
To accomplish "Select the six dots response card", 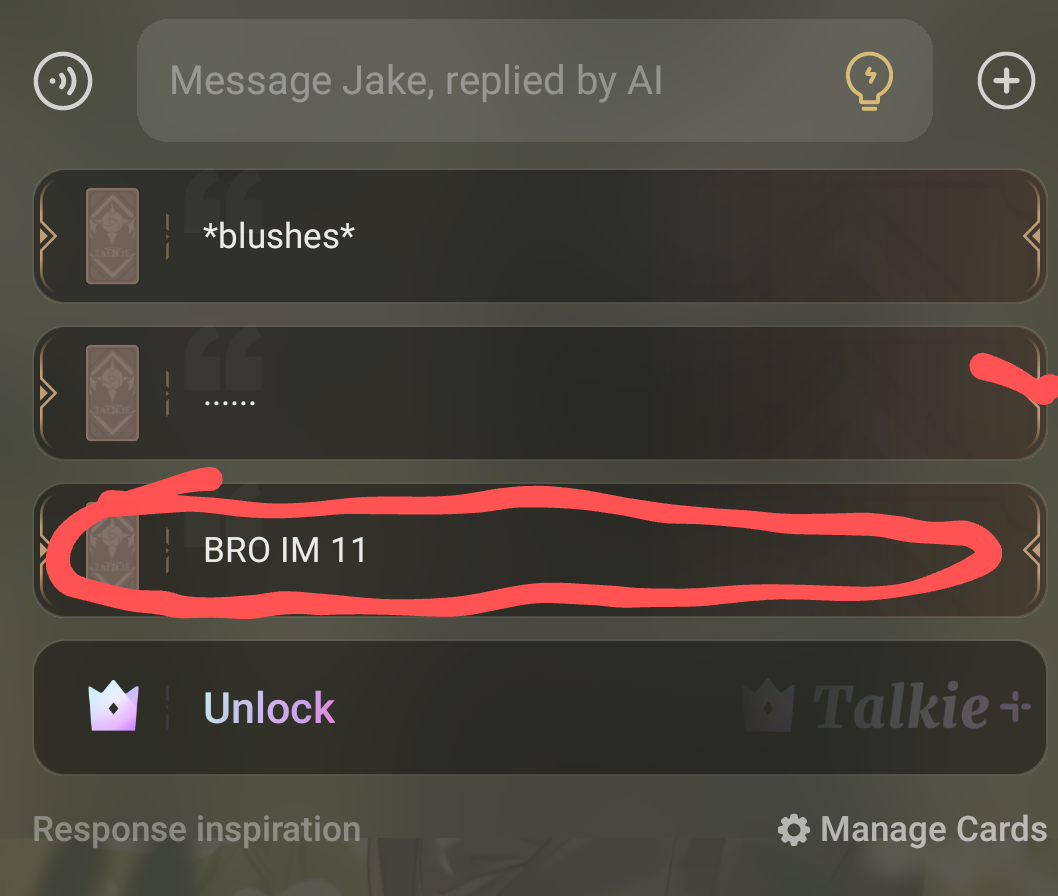I will coord(540,393).
